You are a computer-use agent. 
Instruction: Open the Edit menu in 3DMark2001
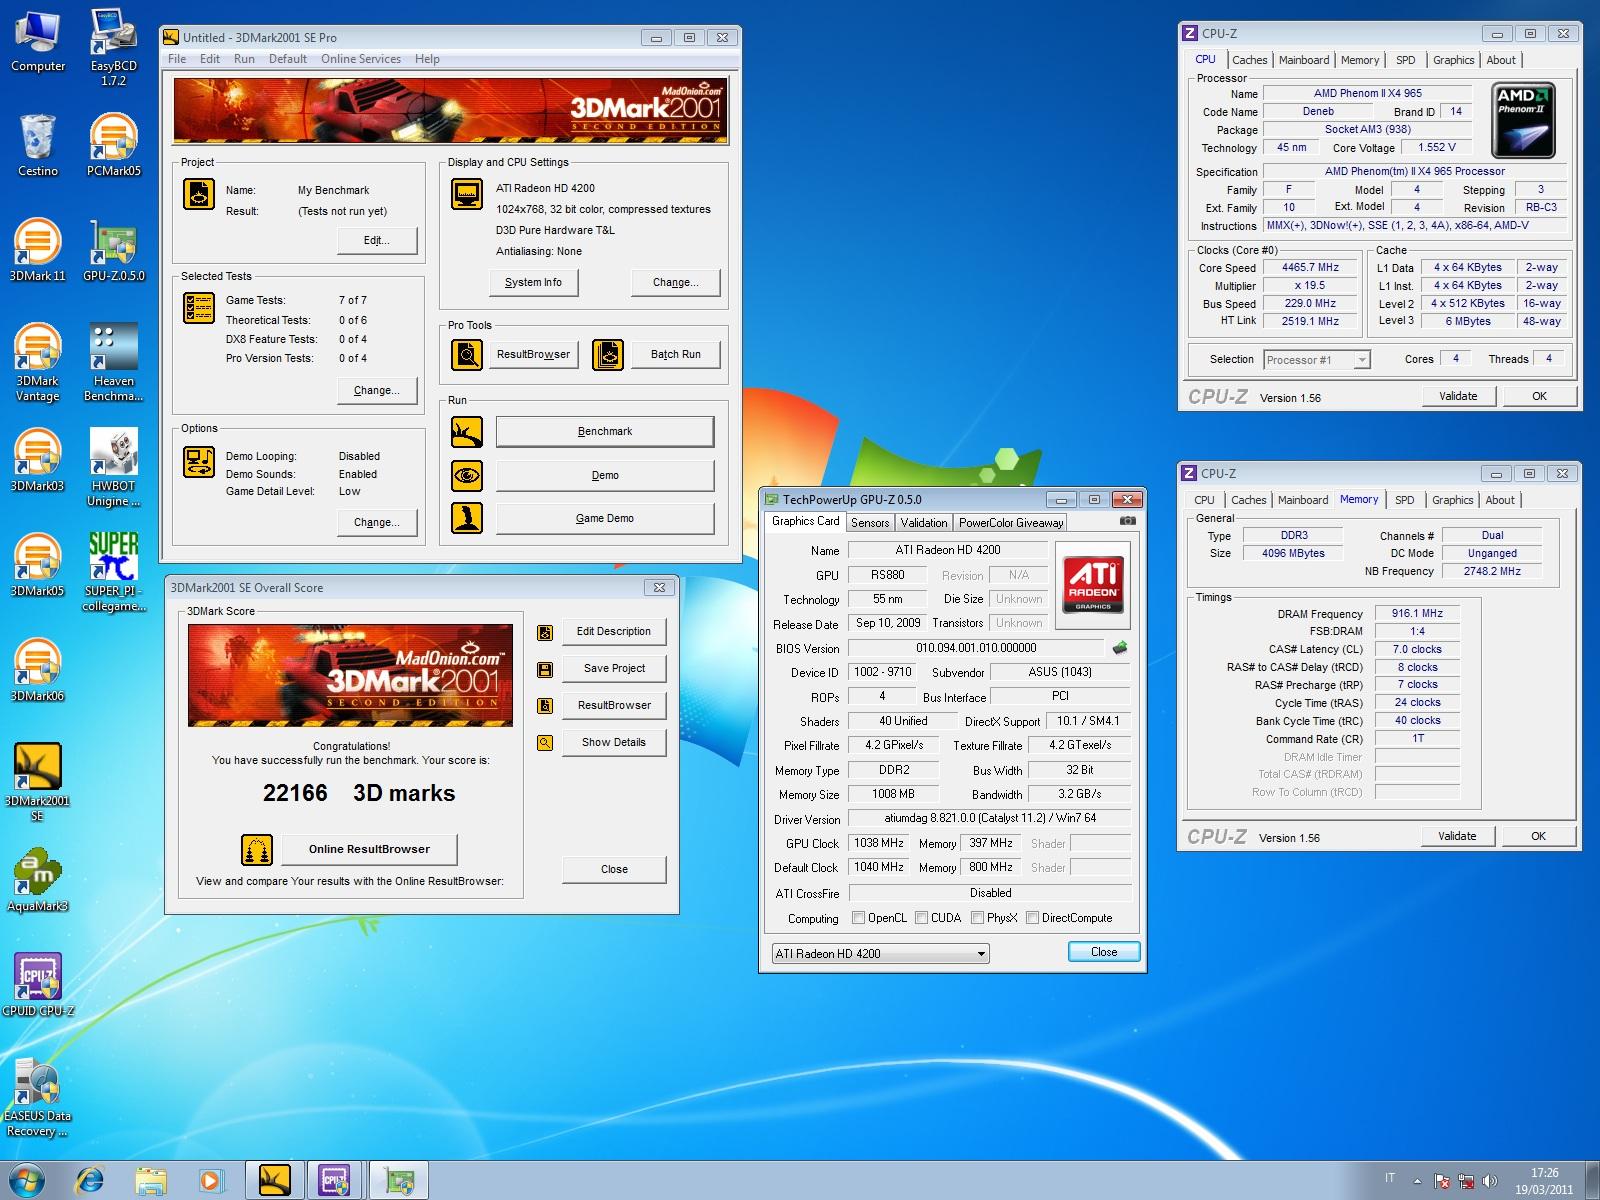210,59
